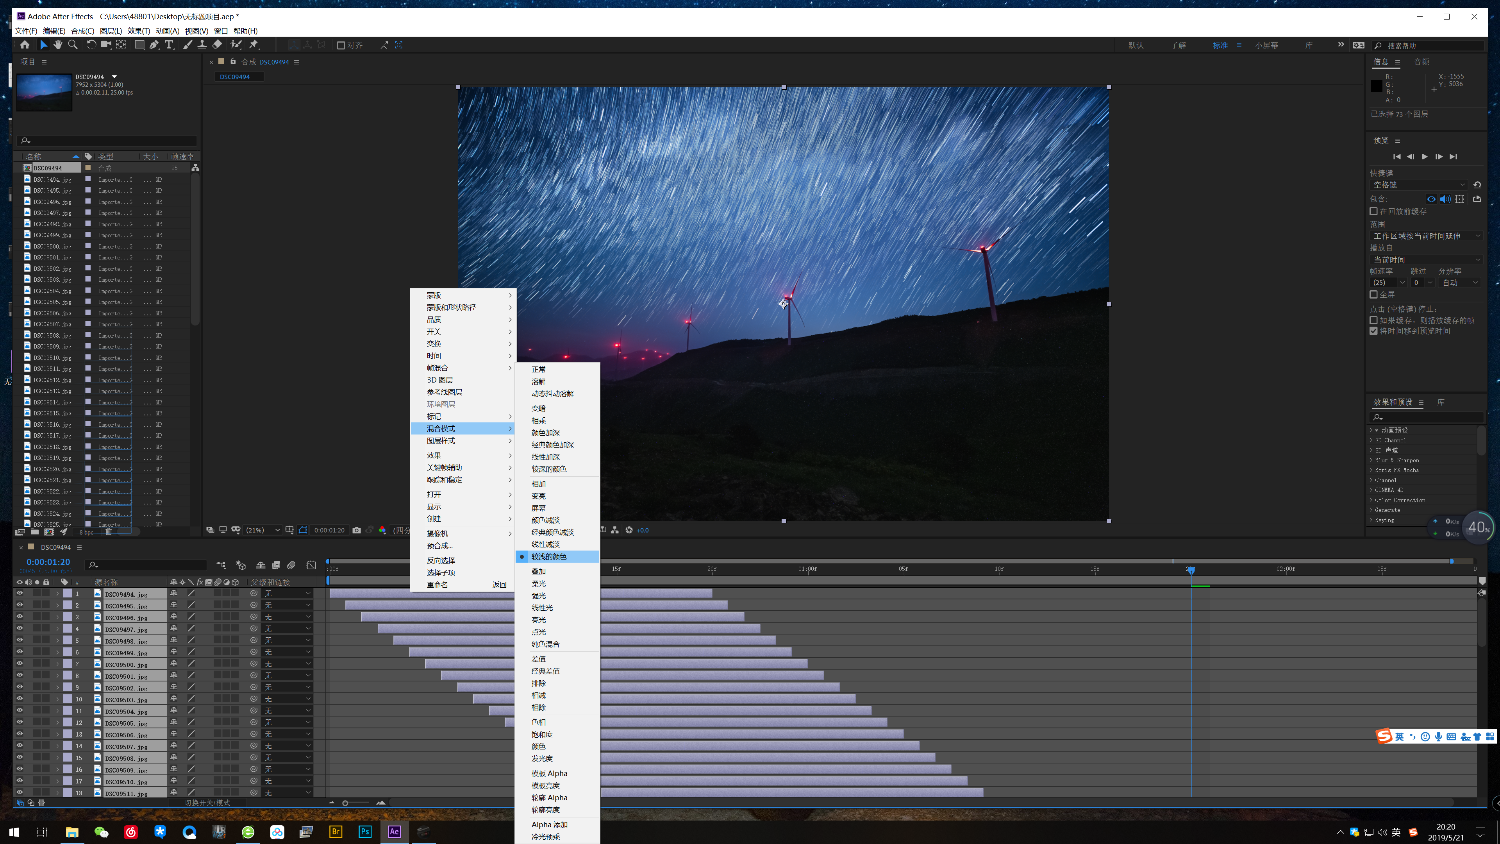Select the Puppet Pin tool
1500x844 pixels.
(x=253, y=45)
